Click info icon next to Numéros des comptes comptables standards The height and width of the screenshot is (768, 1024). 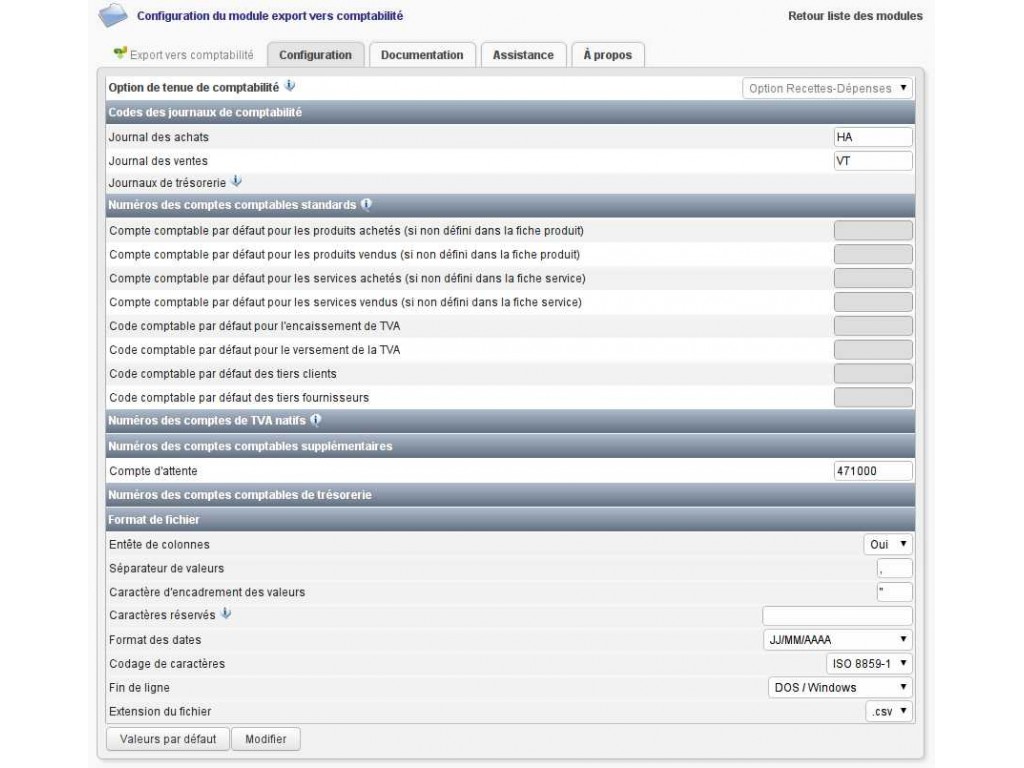pyautogui.click(x=366, y=204)
